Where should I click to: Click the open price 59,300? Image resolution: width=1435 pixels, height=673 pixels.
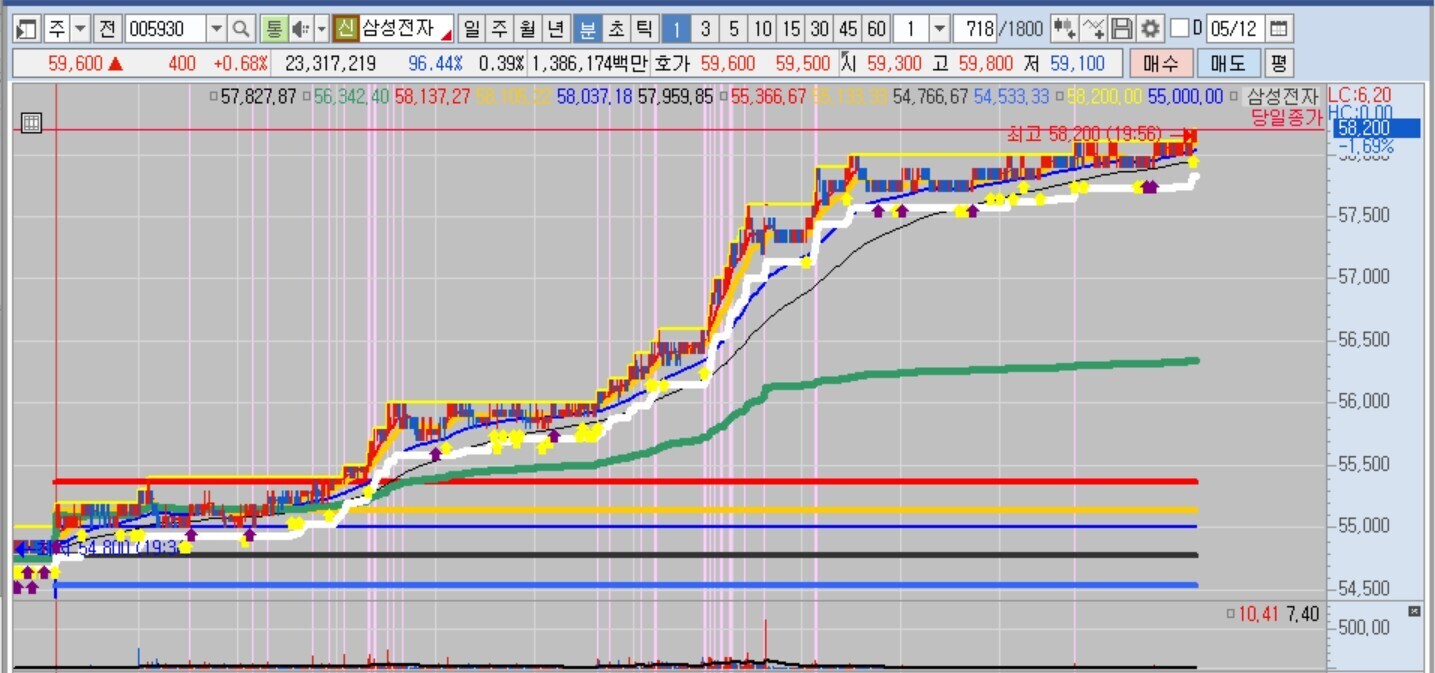[x=894, y=64]
